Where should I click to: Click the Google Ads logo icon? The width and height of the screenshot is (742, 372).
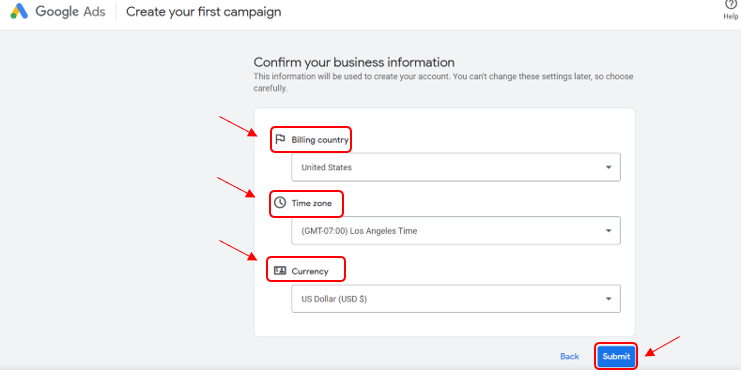pos(19,11)
